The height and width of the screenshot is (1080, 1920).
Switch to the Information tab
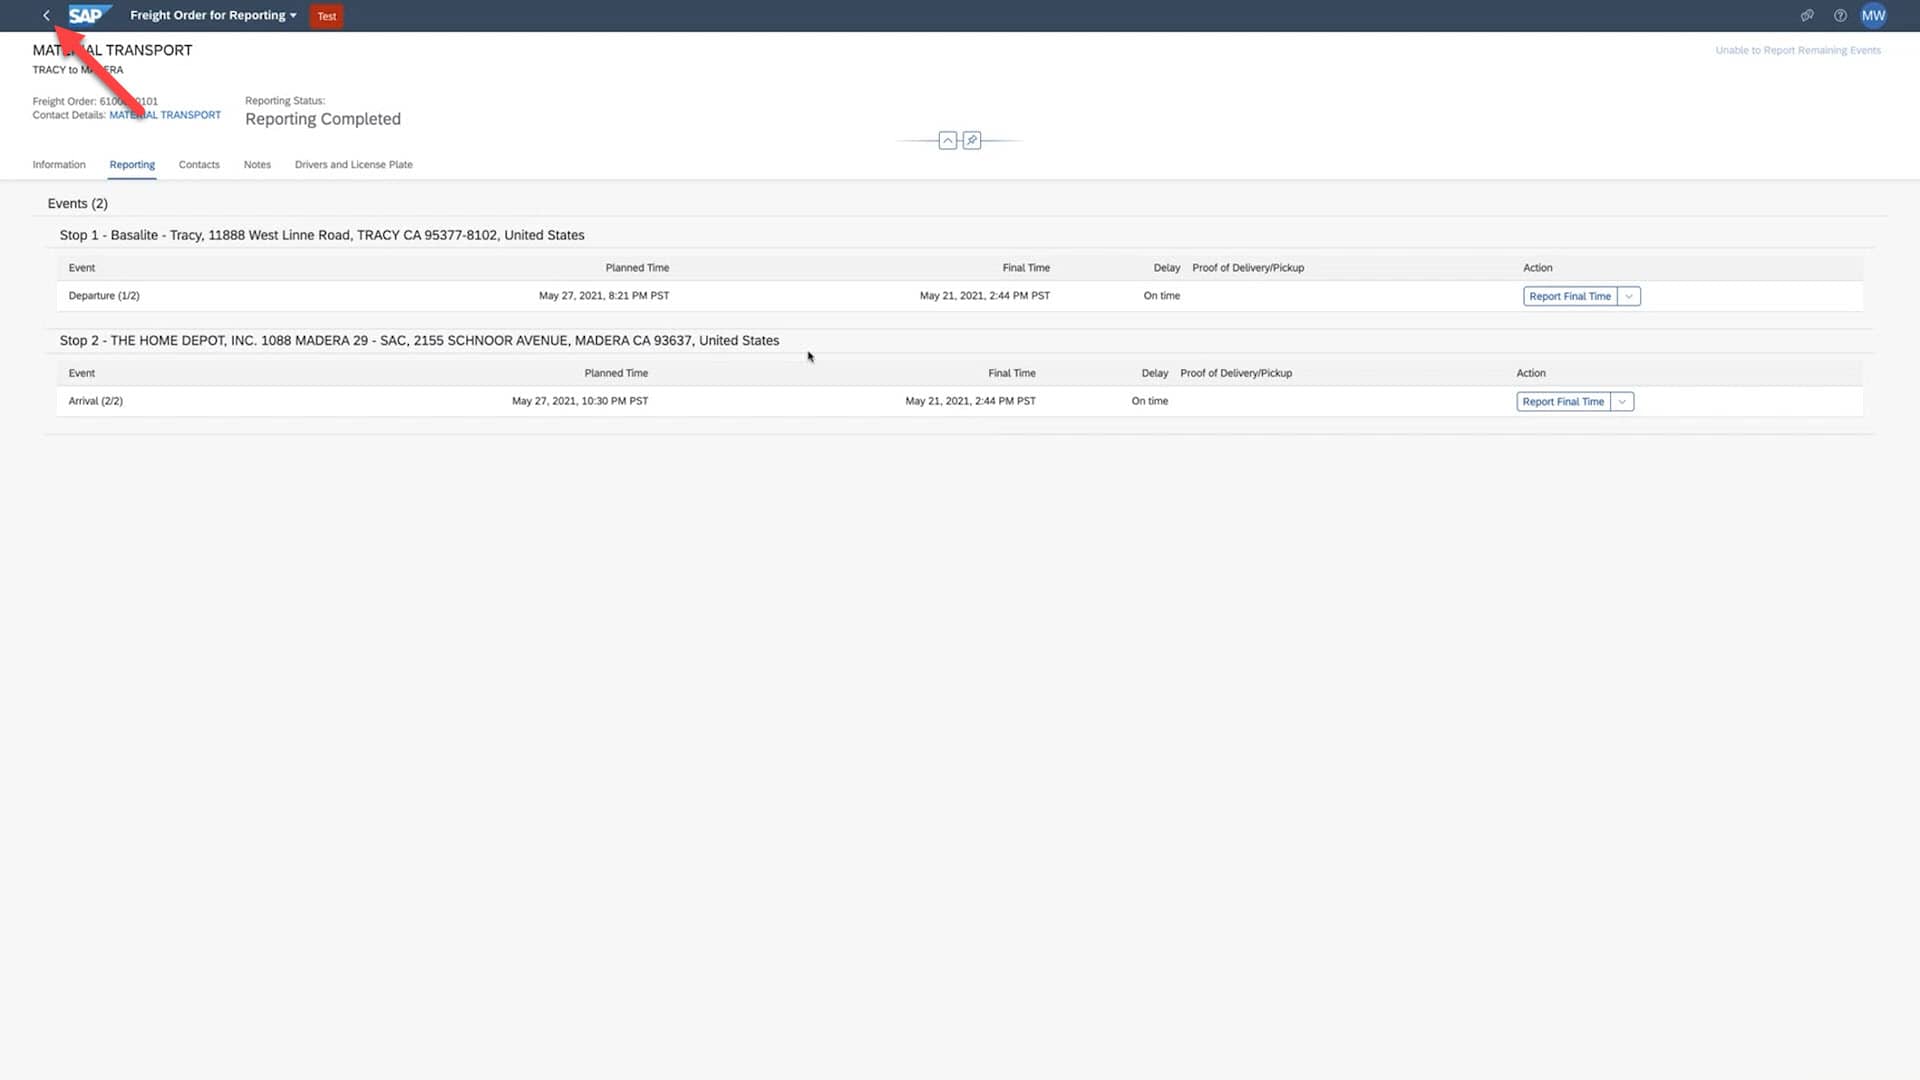[59, 164]
